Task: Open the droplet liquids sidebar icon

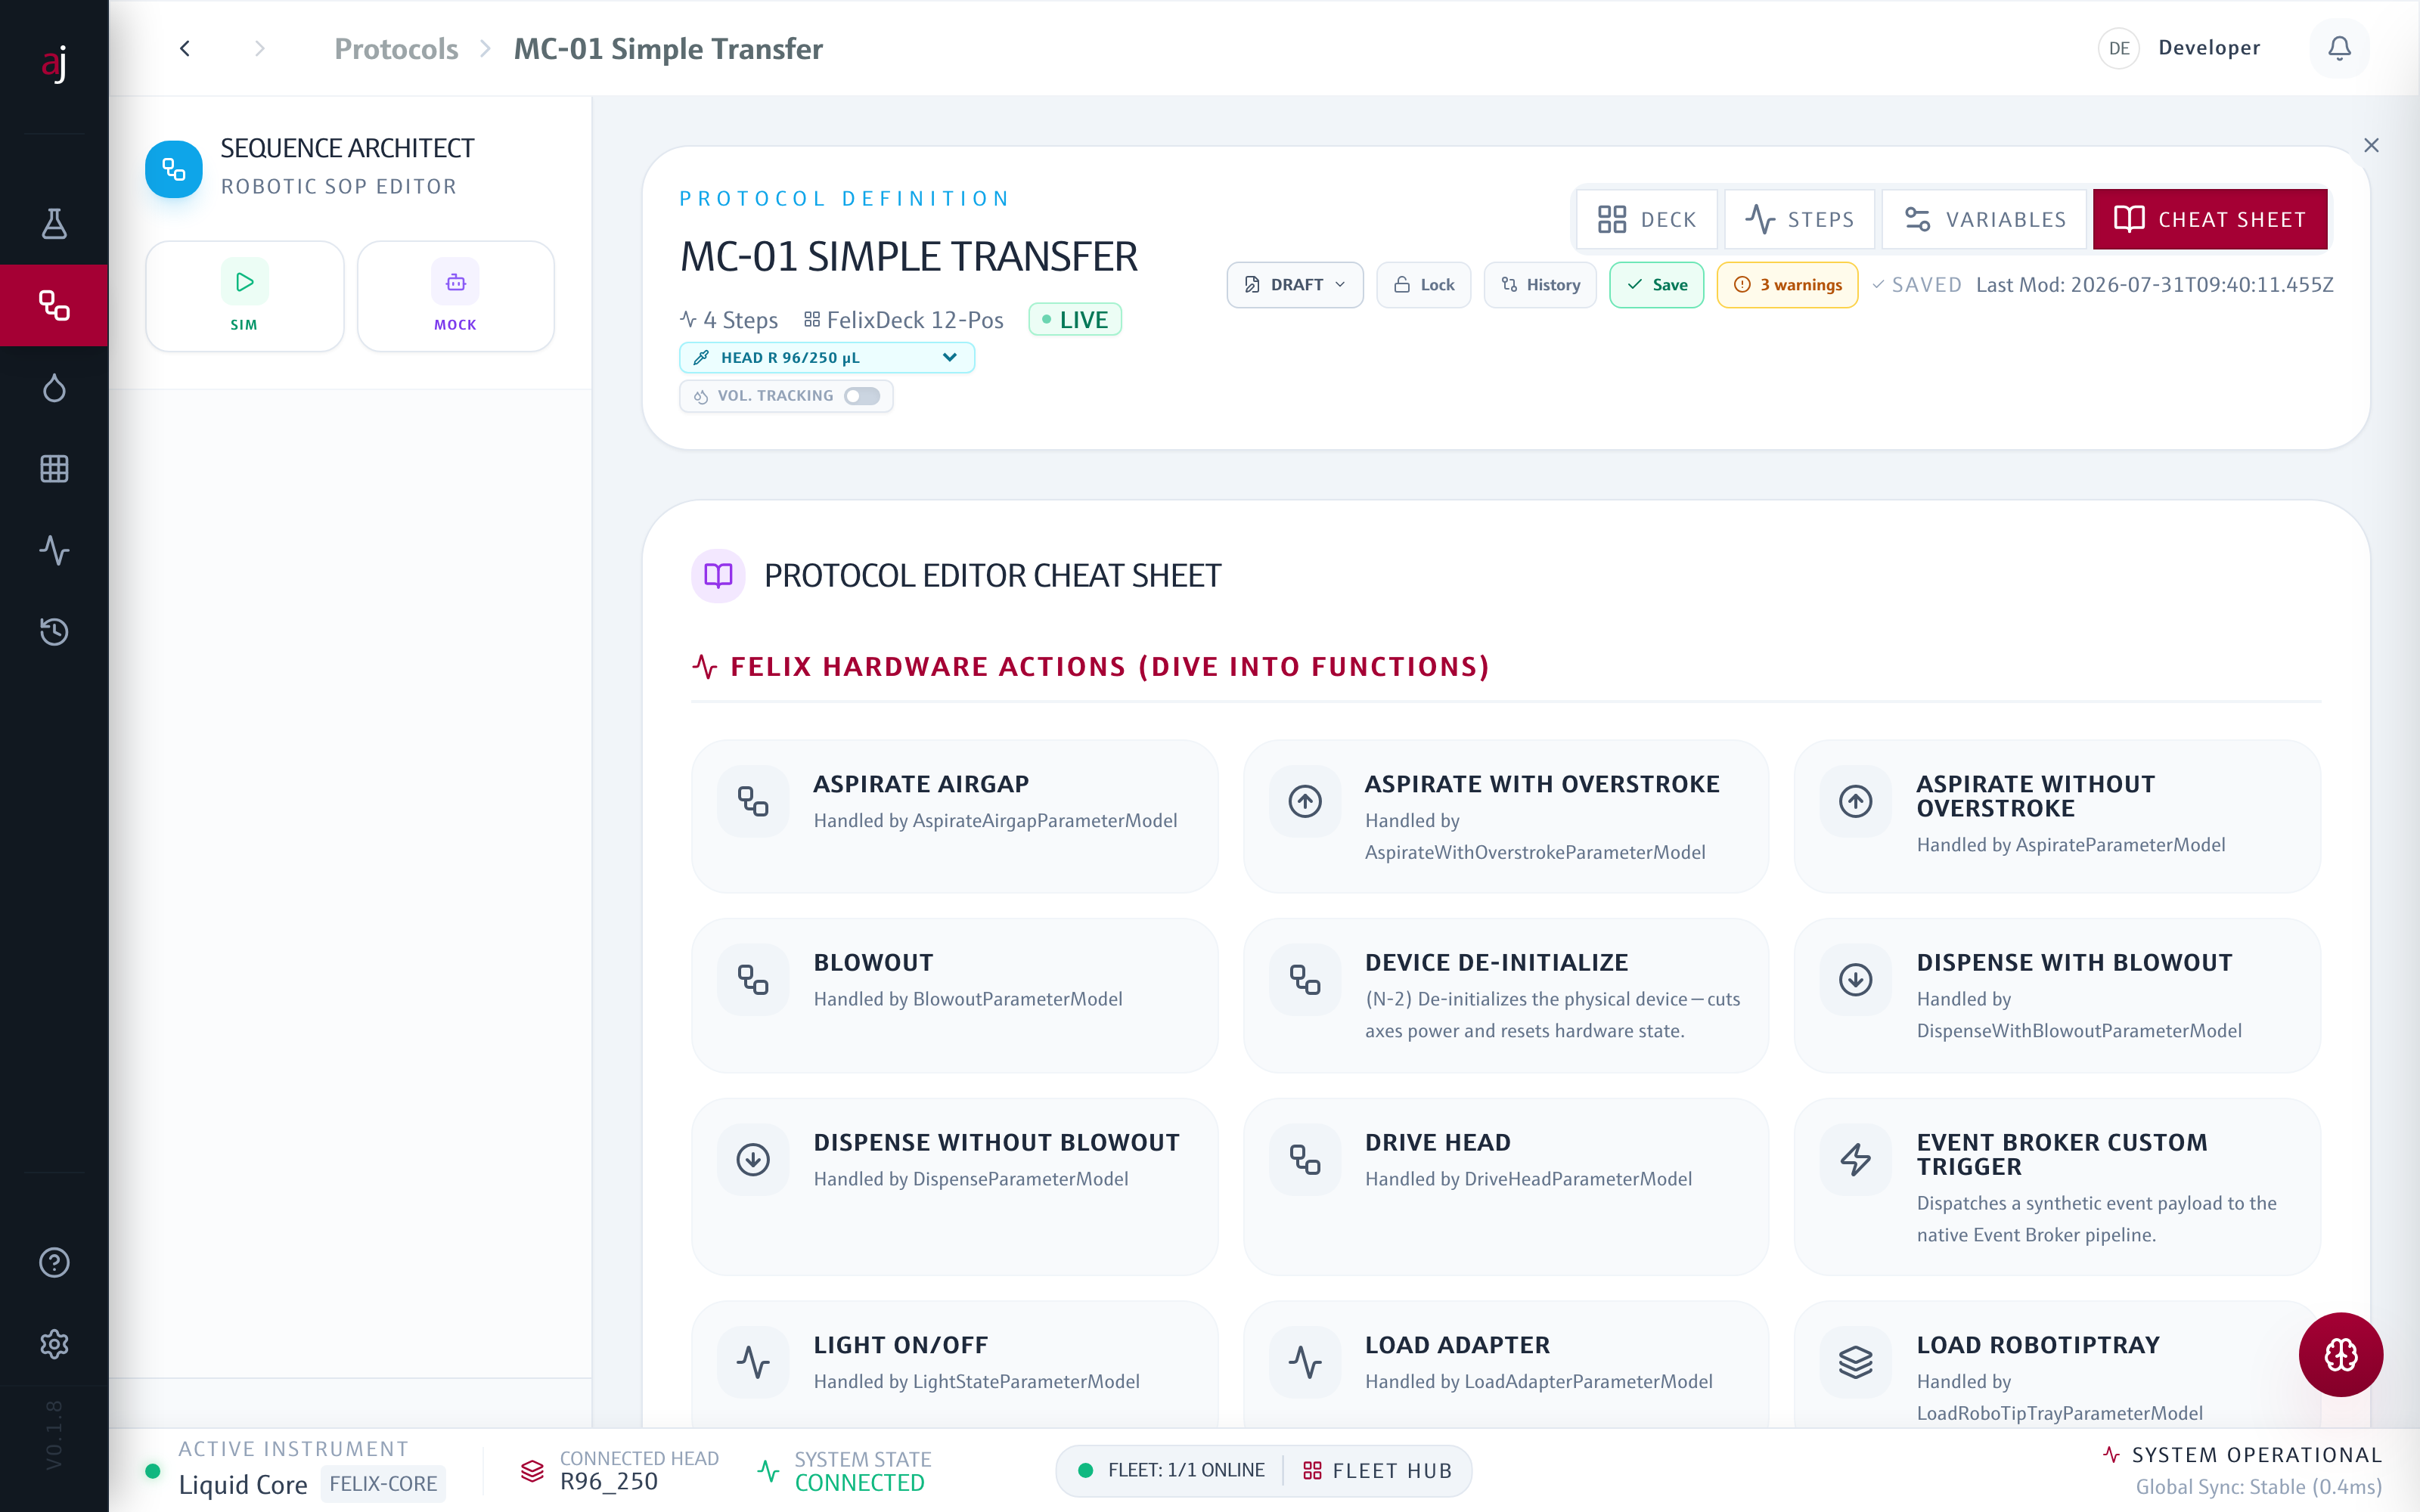Action: point(54,387)
